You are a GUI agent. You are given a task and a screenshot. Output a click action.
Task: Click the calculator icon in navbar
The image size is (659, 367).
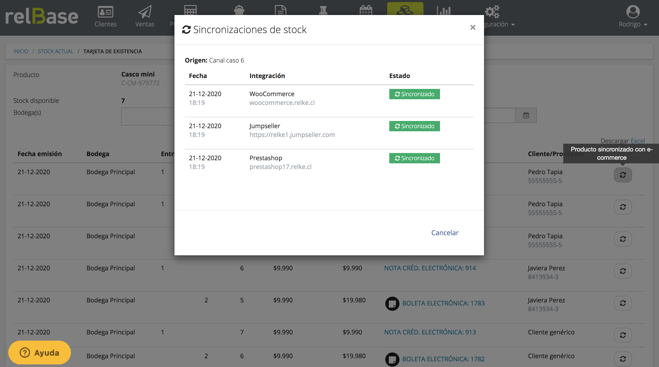click(x=190, y=10)
